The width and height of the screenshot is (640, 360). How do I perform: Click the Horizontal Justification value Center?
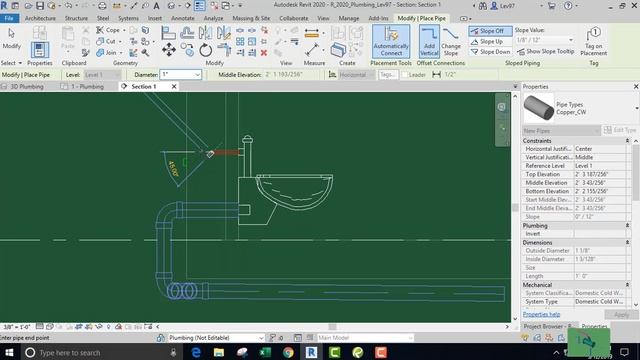pos(600,149)
